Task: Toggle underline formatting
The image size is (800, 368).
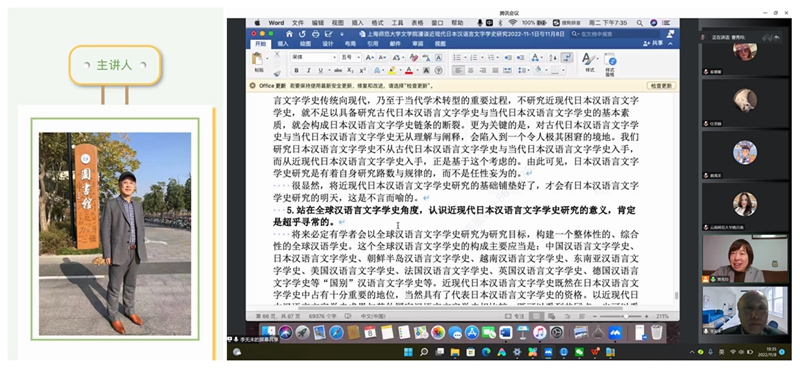Action: click(321, 70)
